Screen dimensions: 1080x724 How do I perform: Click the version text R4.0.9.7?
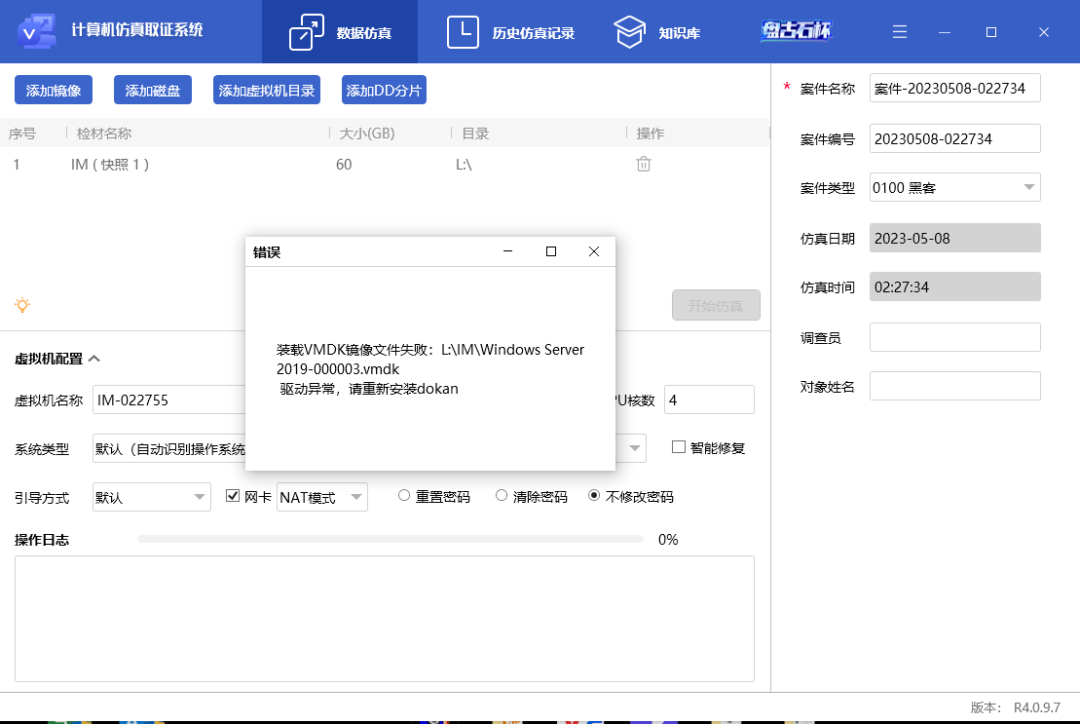click(1037, 707)
